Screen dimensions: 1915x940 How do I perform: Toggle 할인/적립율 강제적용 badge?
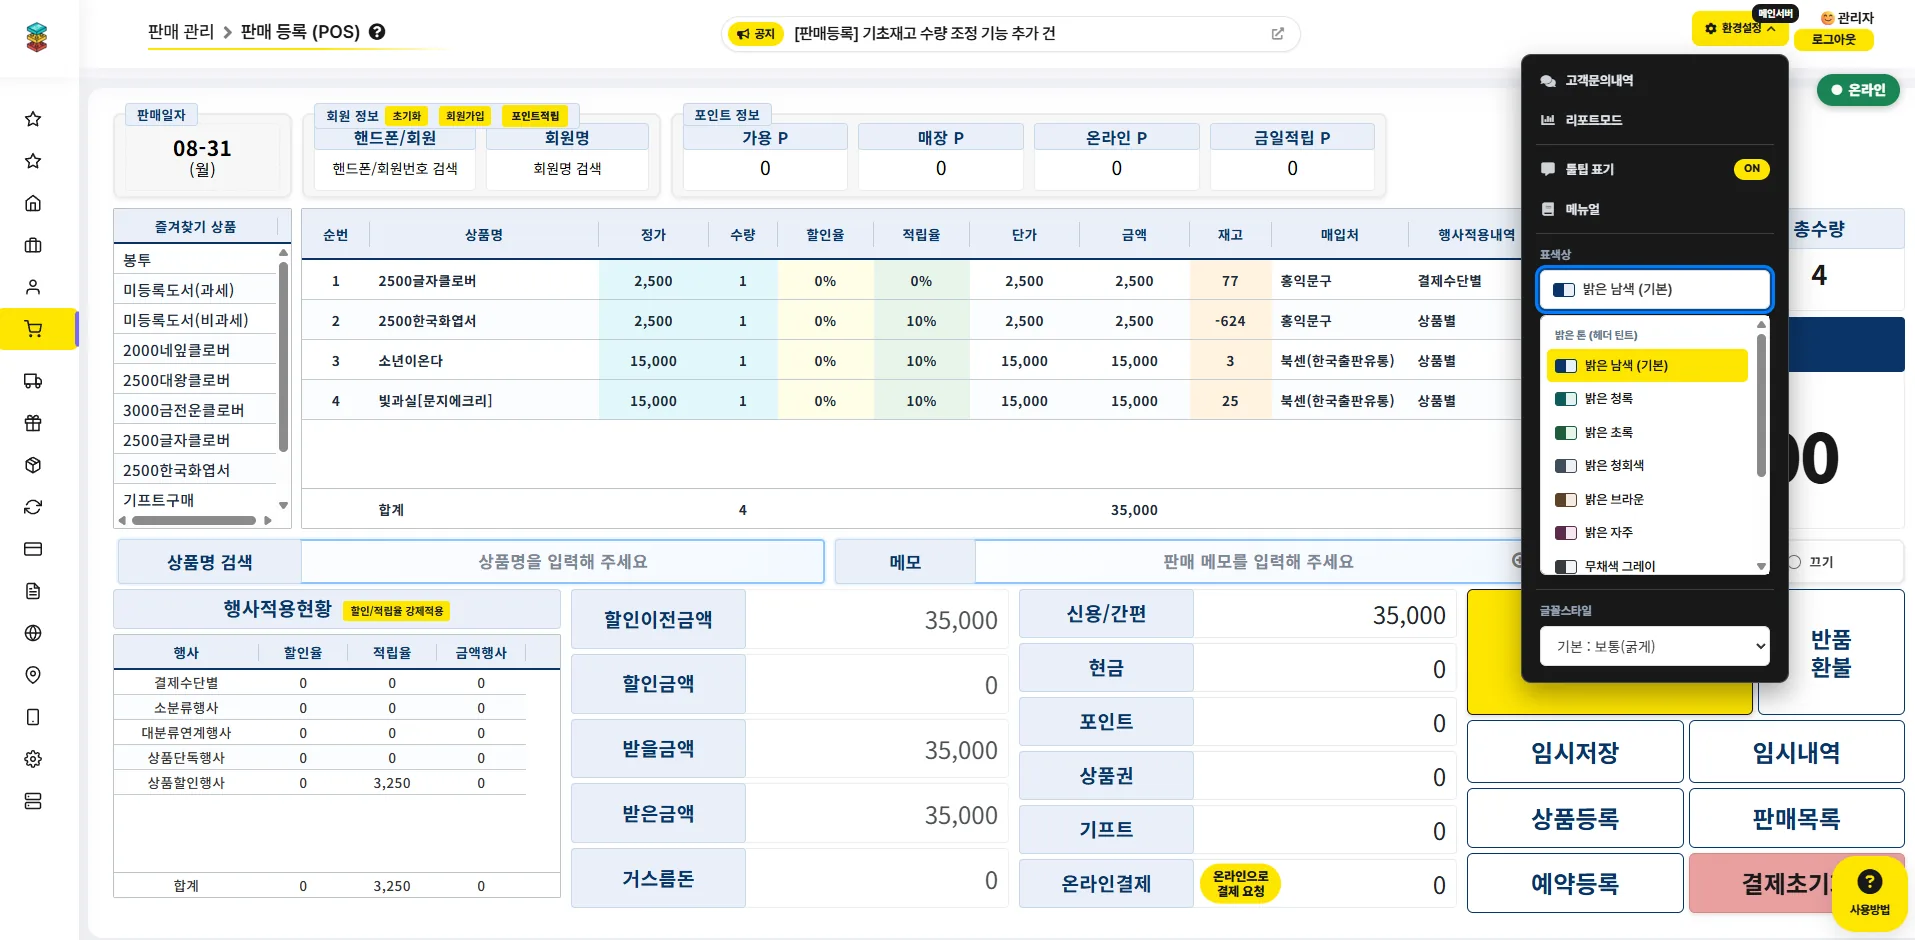click(397, 611)
